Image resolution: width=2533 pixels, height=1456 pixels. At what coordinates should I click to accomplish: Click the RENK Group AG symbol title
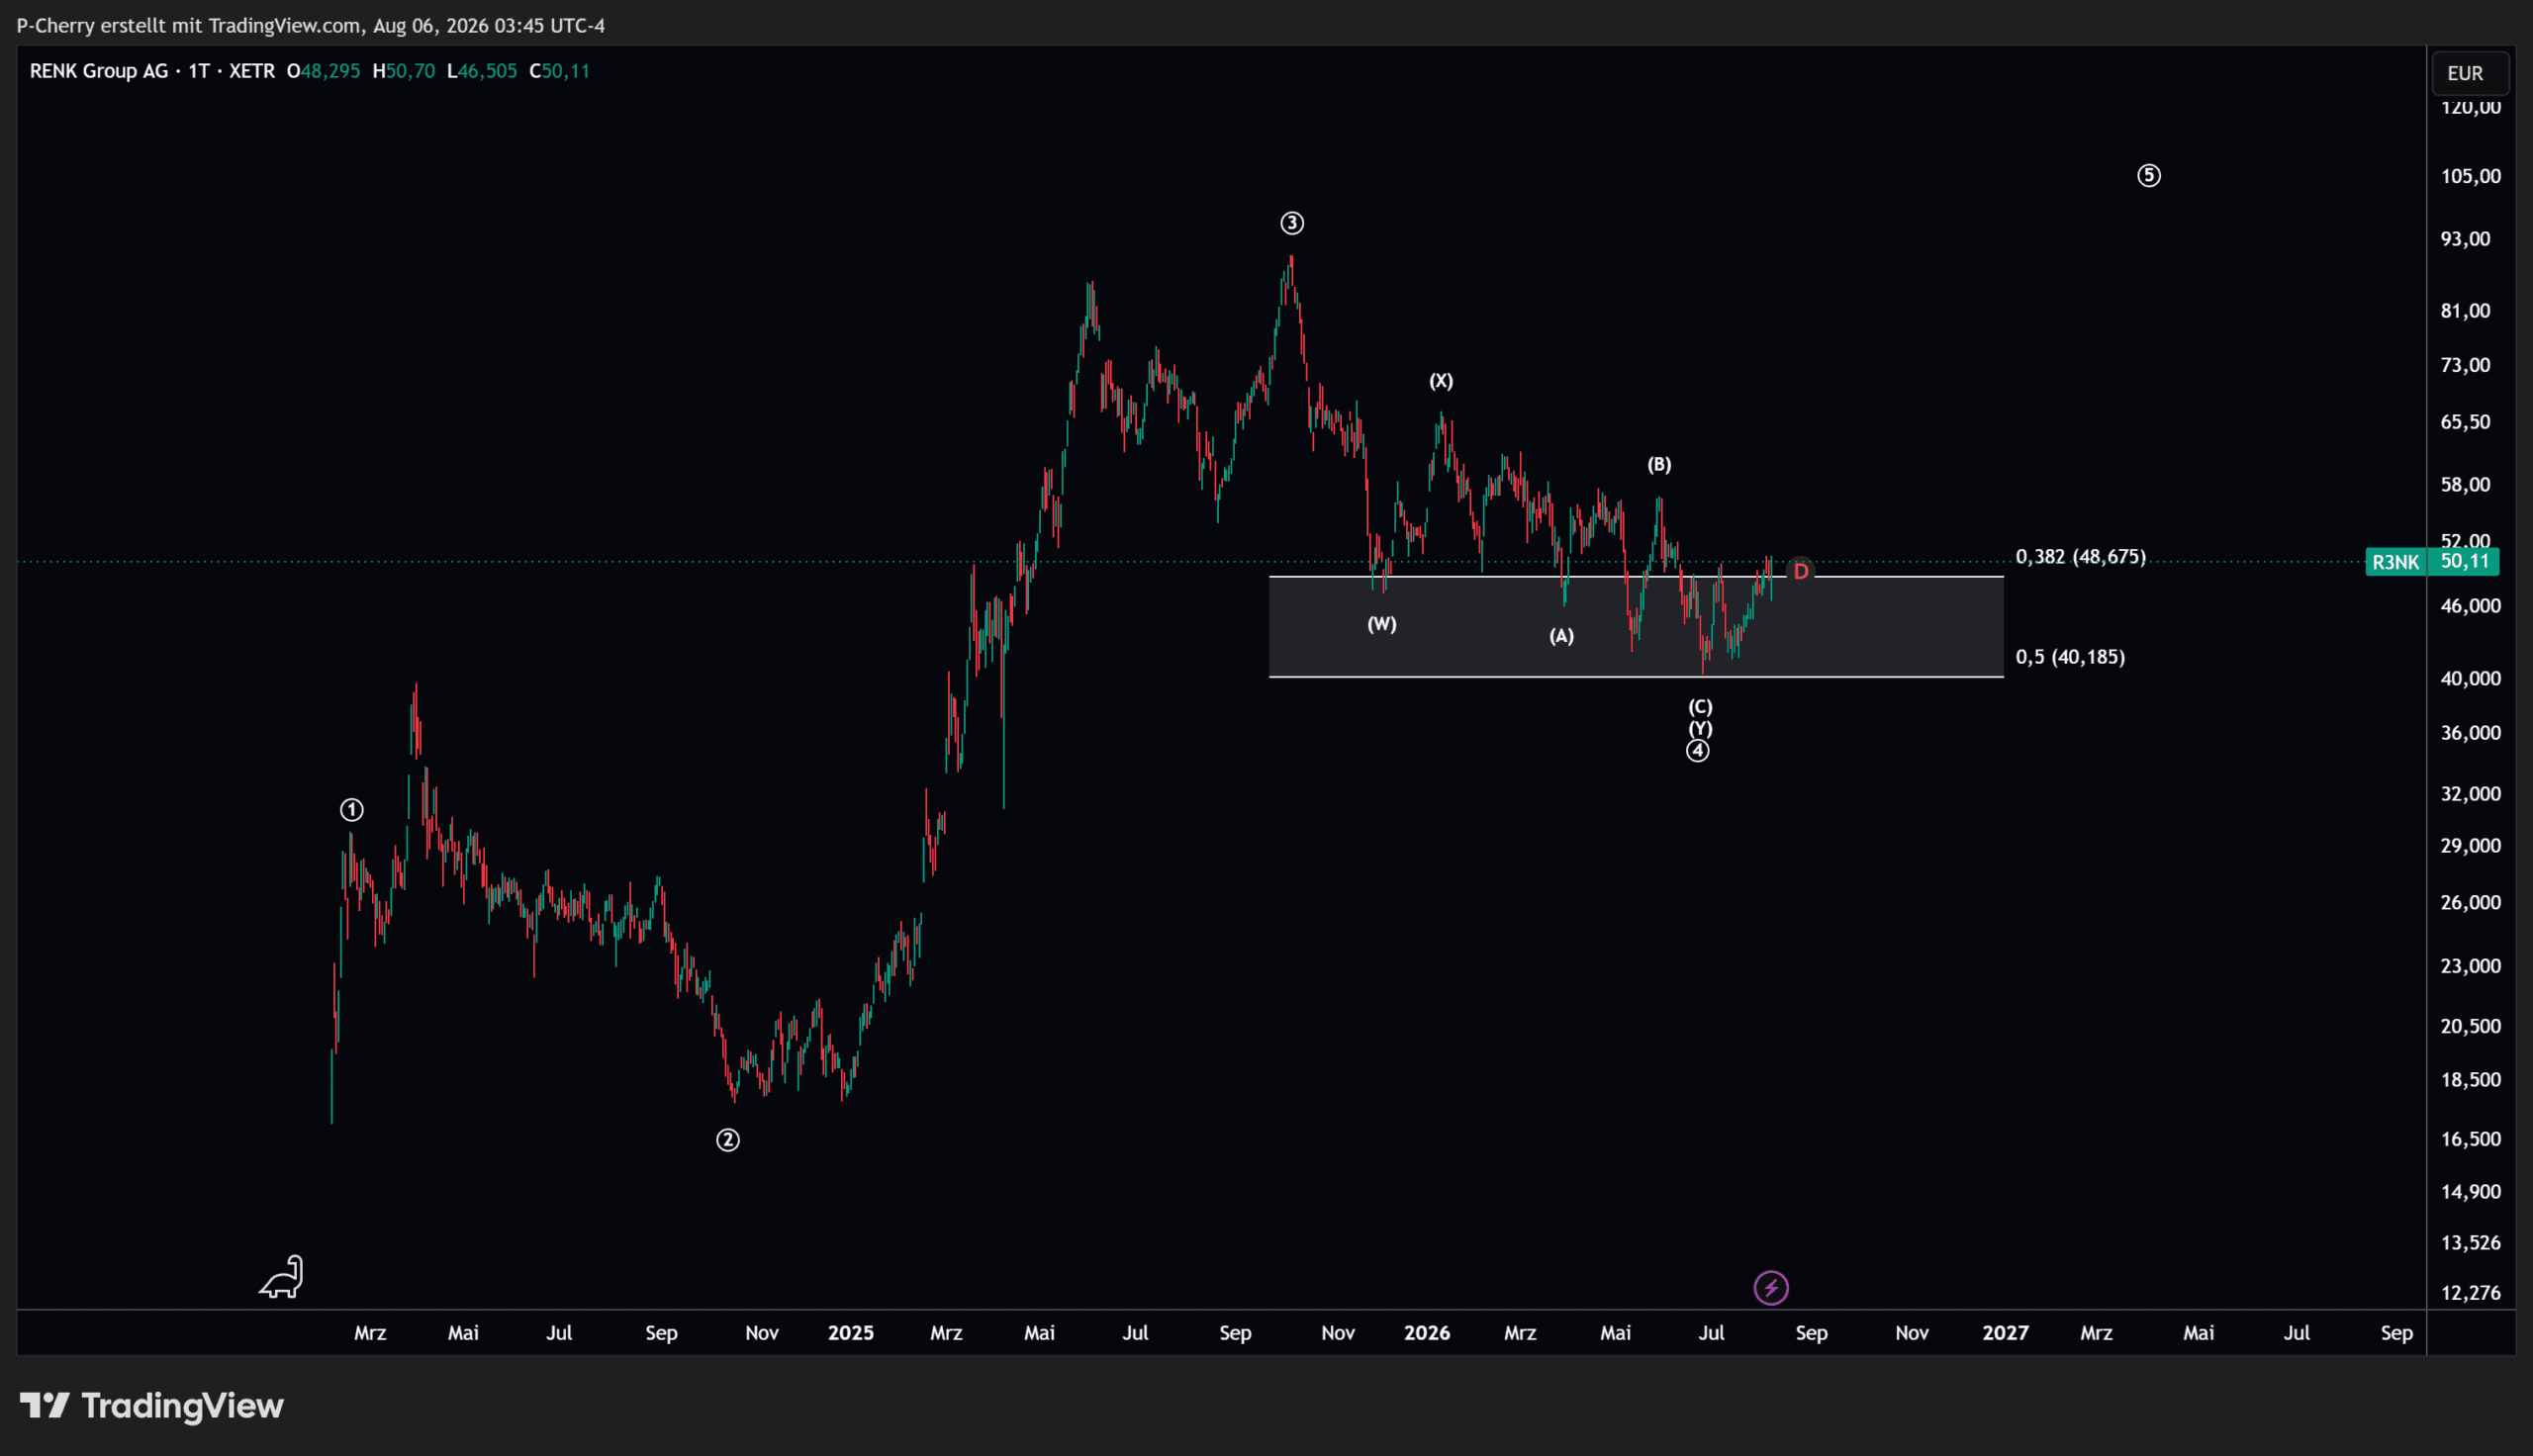(x=99, y=71)
